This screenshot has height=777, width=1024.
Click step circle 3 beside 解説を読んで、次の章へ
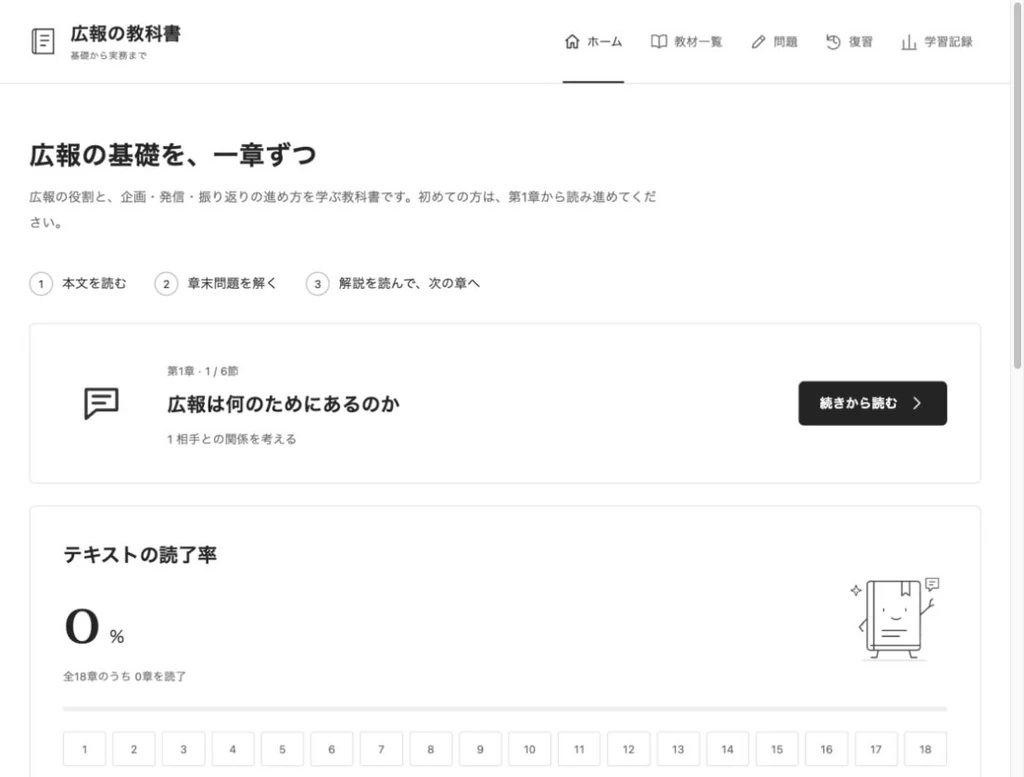click(x=317, y=284)
